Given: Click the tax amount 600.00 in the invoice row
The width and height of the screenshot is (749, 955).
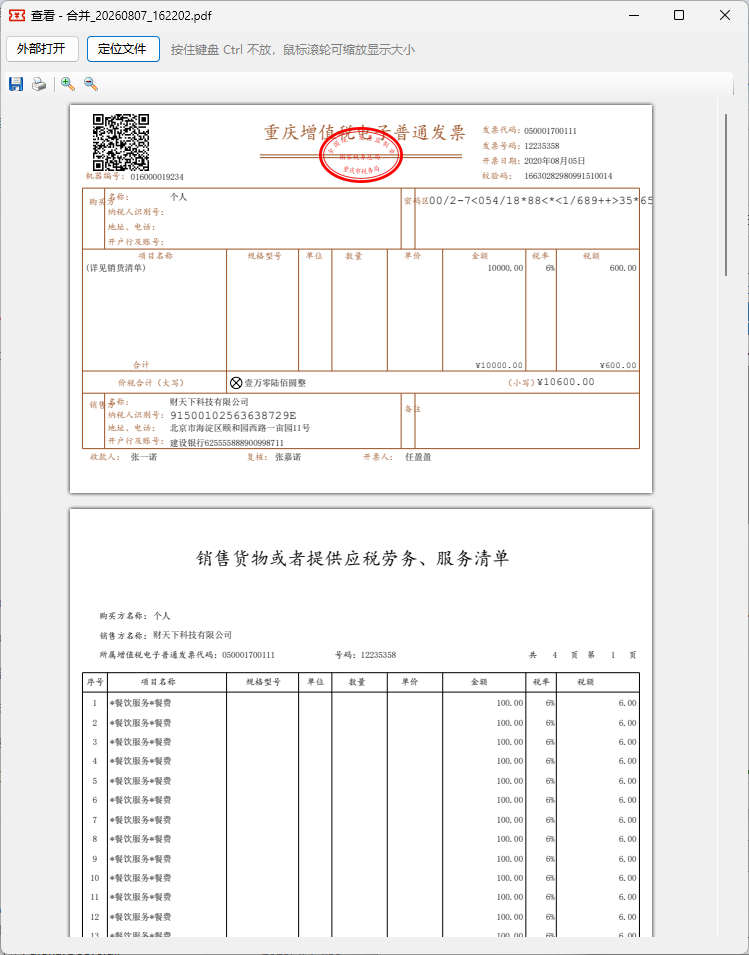Looking at the screenshot, I should (623, 268).
